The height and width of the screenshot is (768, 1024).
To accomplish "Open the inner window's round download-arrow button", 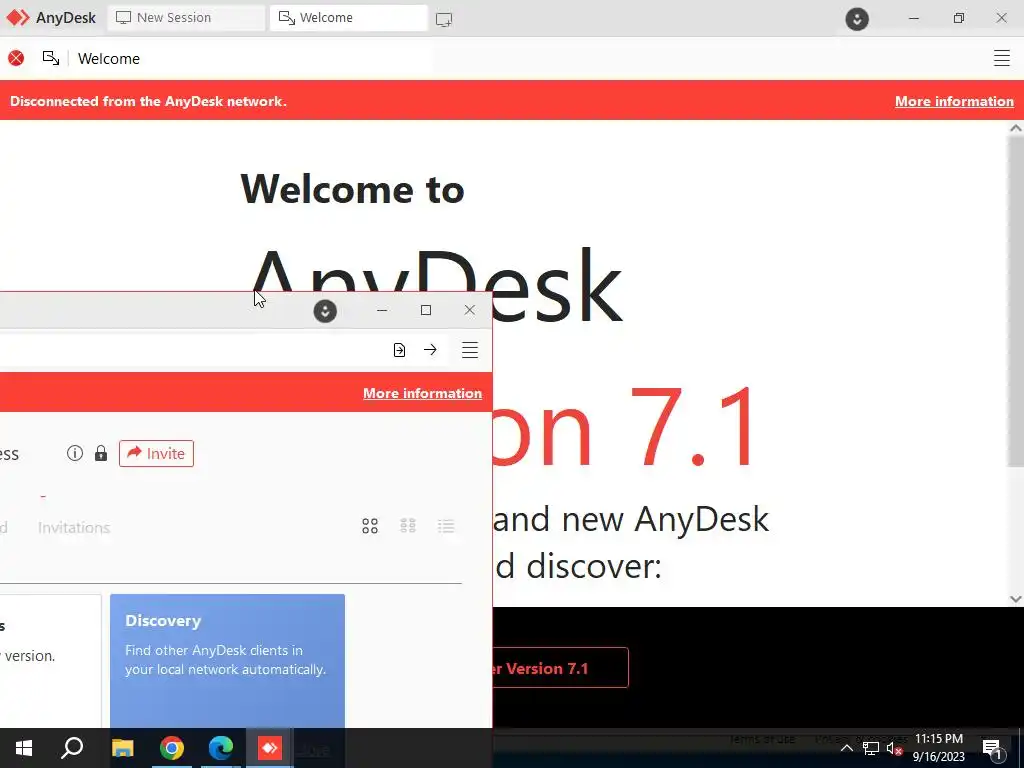I will tap(325, 311).
